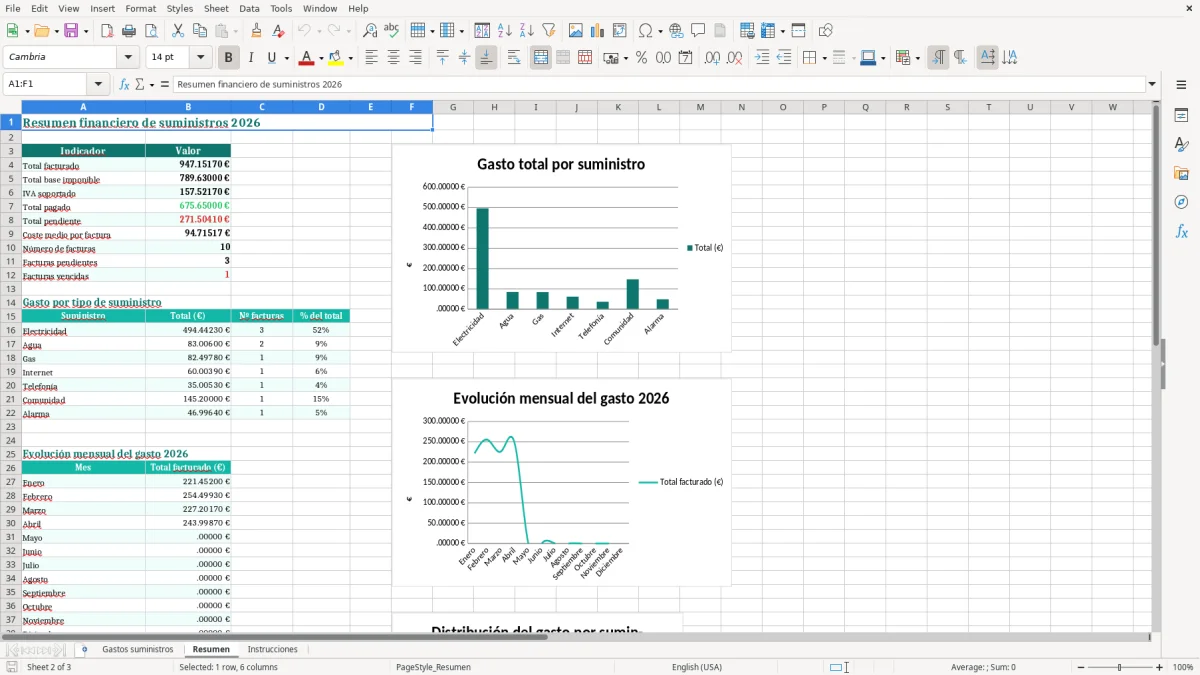Insert an image into the sheet

[575, 31]
